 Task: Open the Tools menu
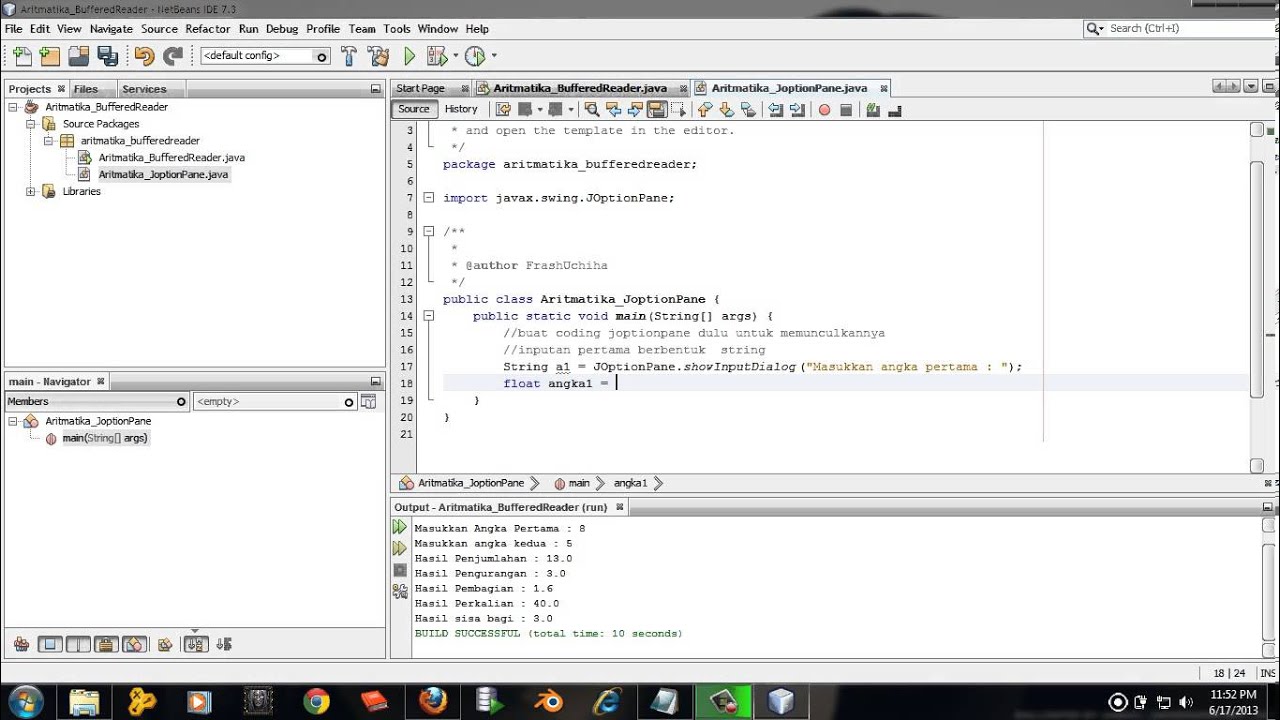coord(397,29)
